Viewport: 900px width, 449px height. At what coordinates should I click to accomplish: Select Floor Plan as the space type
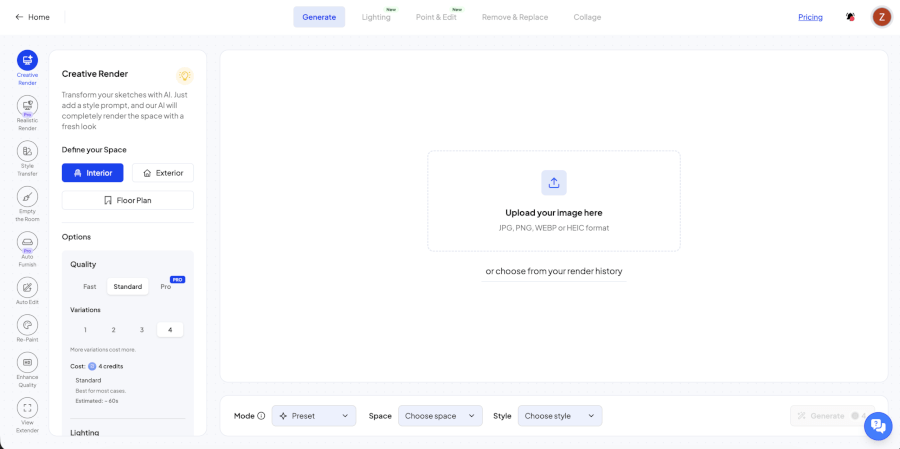(127, 200)
